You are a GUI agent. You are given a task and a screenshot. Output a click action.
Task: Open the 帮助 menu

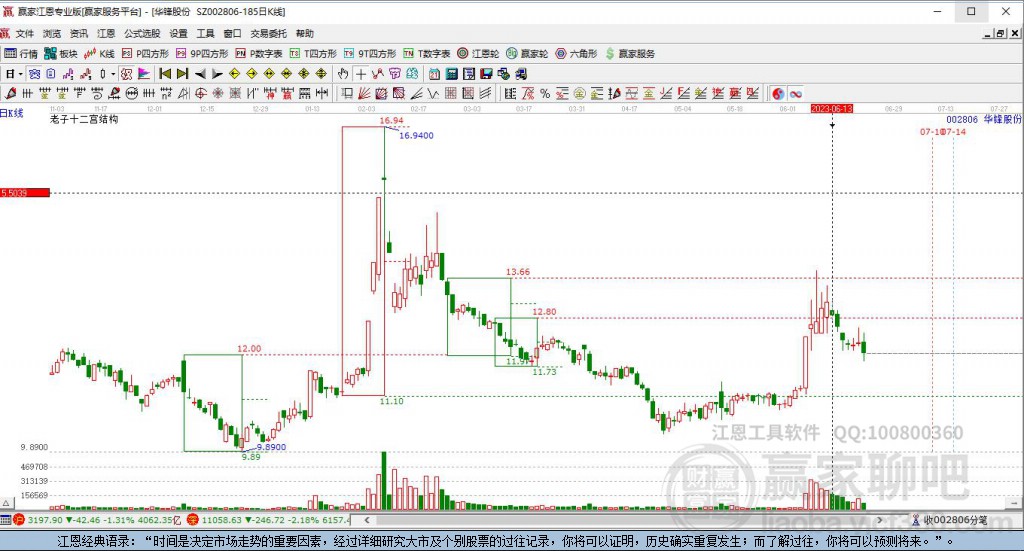click(x=304, y=33)
